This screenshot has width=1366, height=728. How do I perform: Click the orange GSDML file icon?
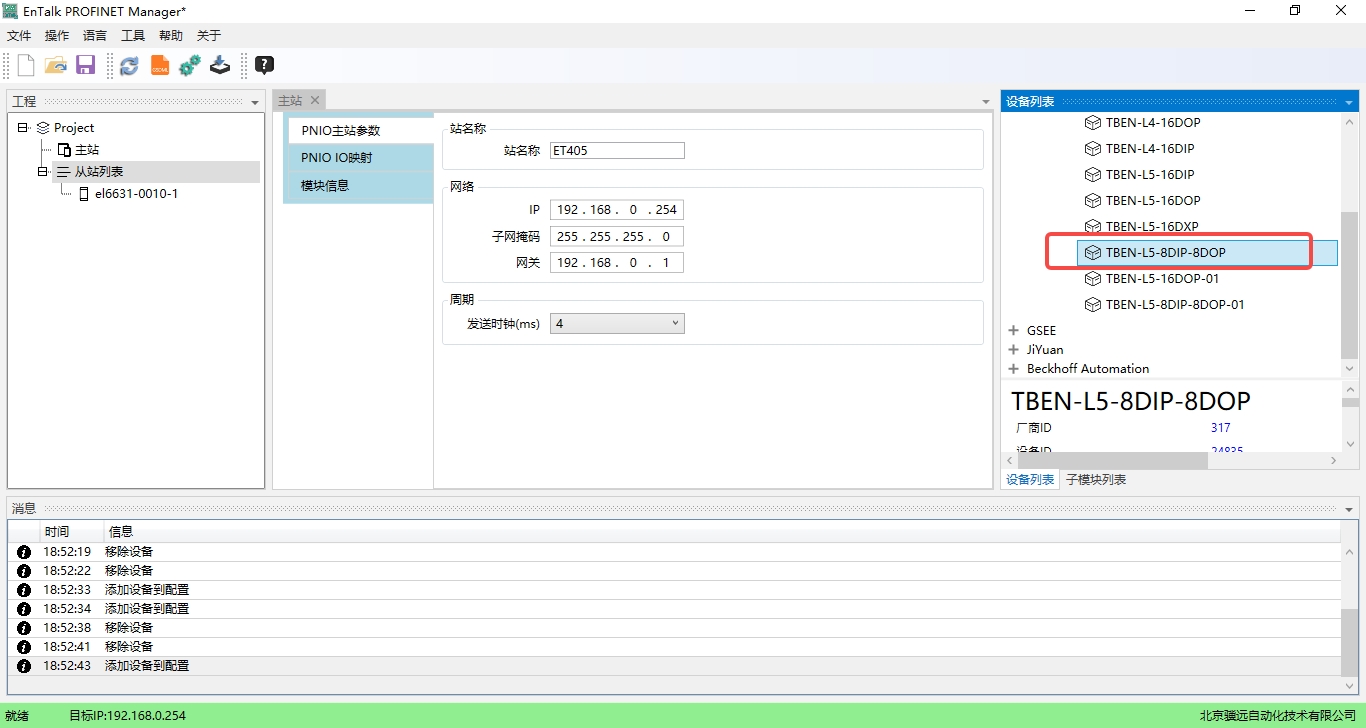[160, 66]
